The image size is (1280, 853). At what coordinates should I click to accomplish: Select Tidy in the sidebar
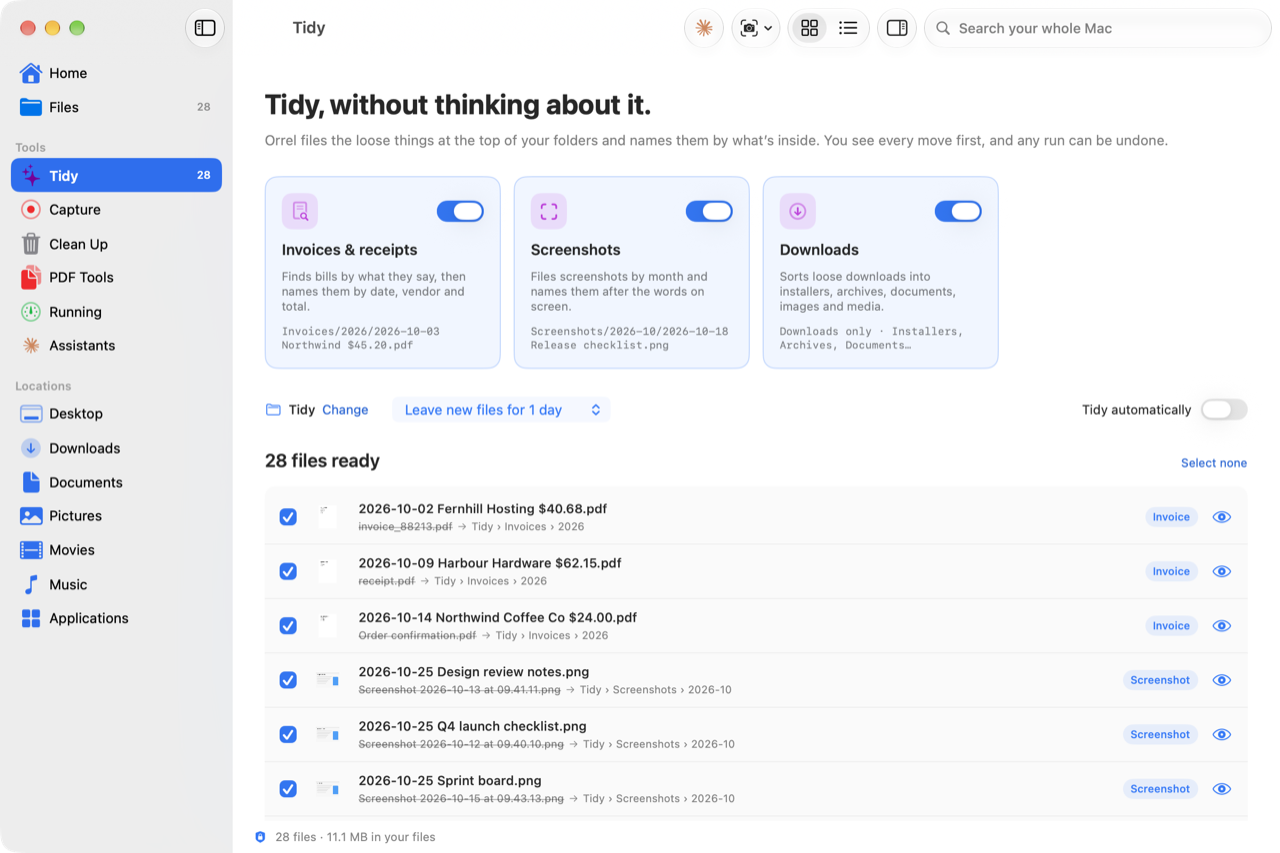pos(116,175)
